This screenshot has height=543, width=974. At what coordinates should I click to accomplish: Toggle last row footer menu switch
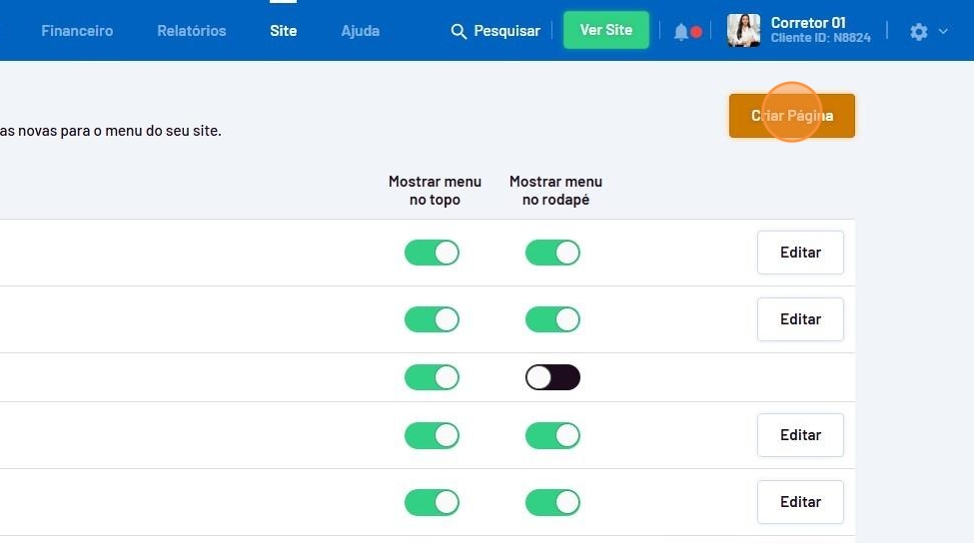pyautogui.click(x=552, y=502)
